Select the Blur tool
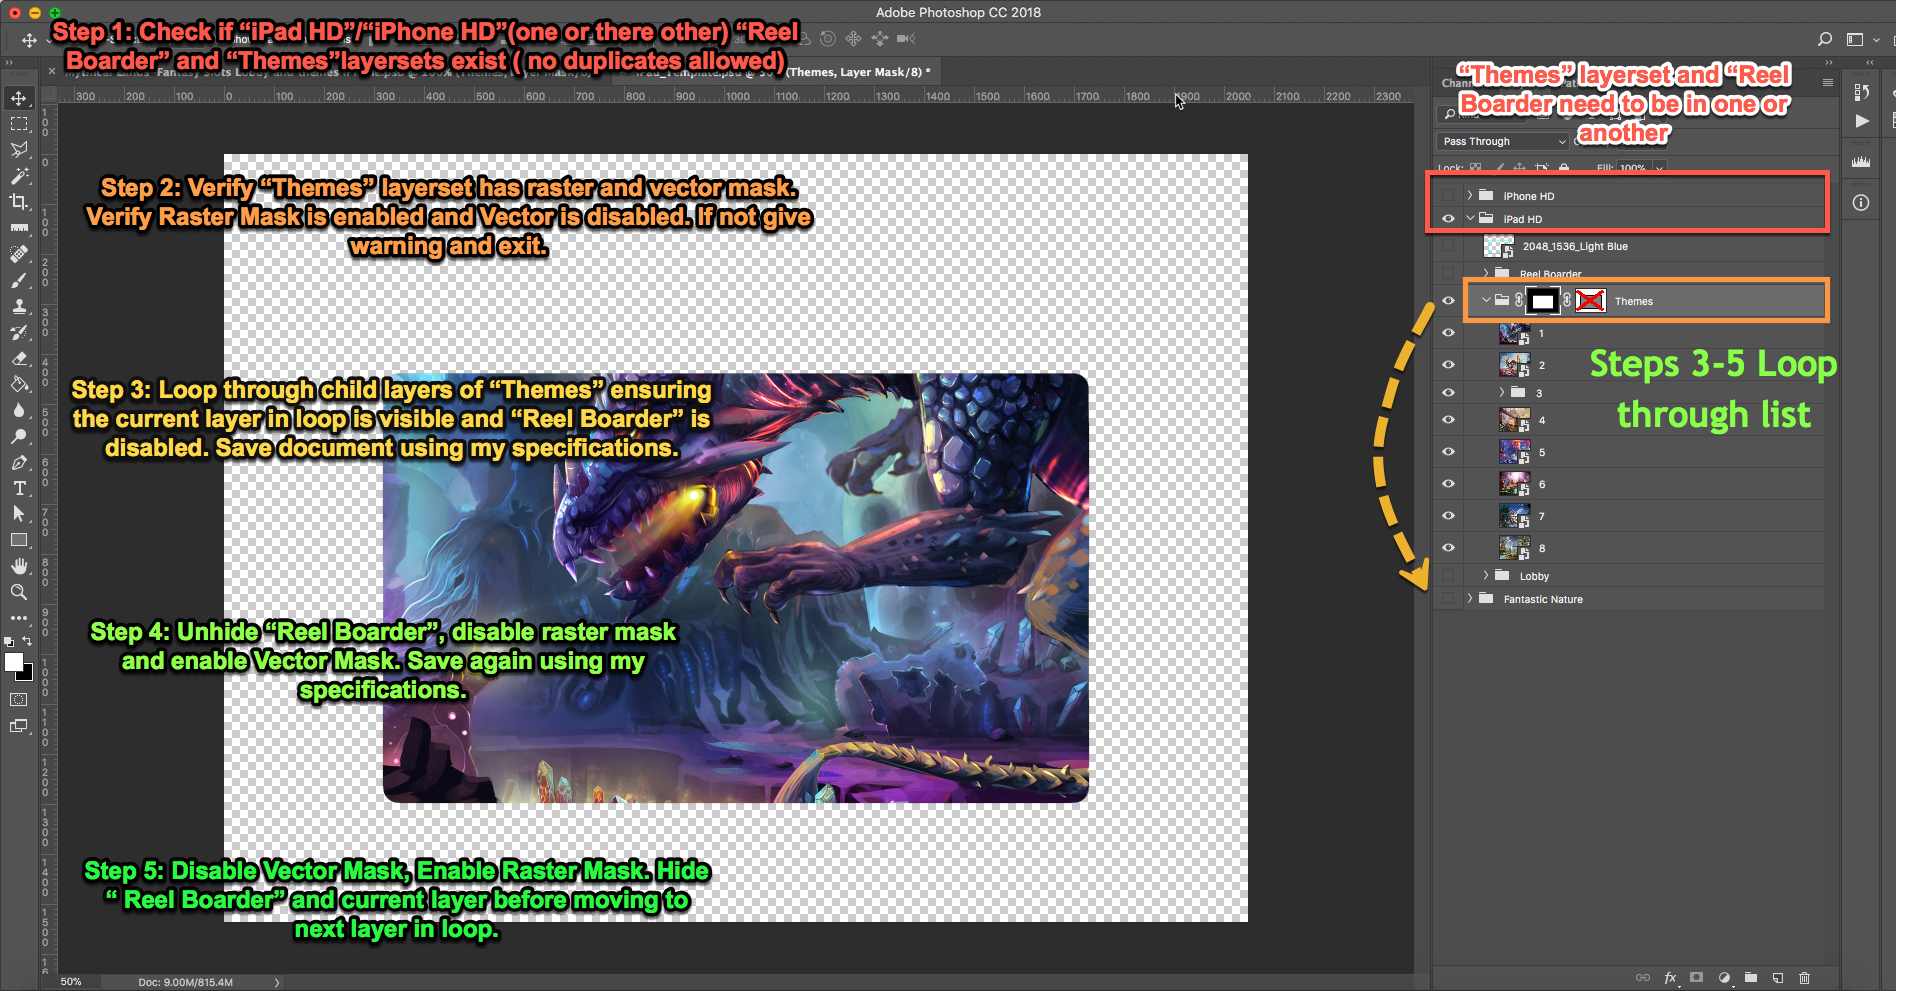Screen dimensions: 1920x991 pos(19,410)
